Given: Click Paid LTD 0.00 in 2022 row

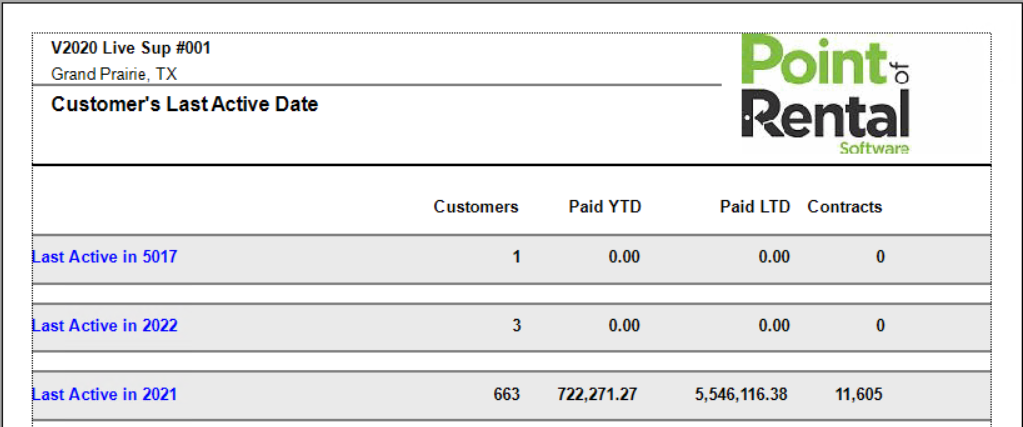Looking at the screenshot, I should tap(774, 326).
